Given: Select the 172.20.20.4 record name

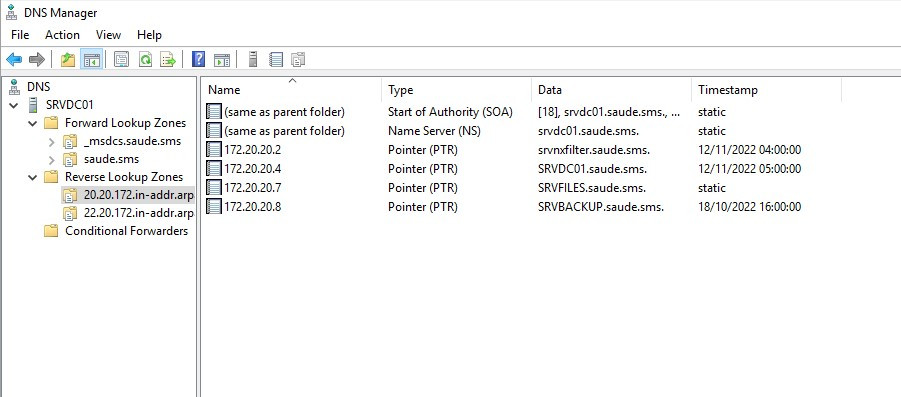Looking at the screenshot, I should coord(252,168).
